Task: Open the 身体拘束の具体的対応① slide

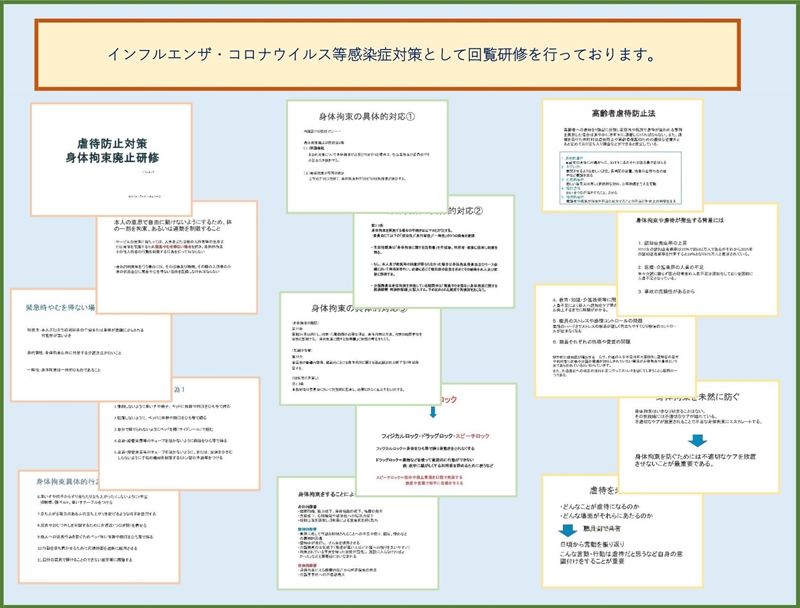Action: tap(367, 157)
